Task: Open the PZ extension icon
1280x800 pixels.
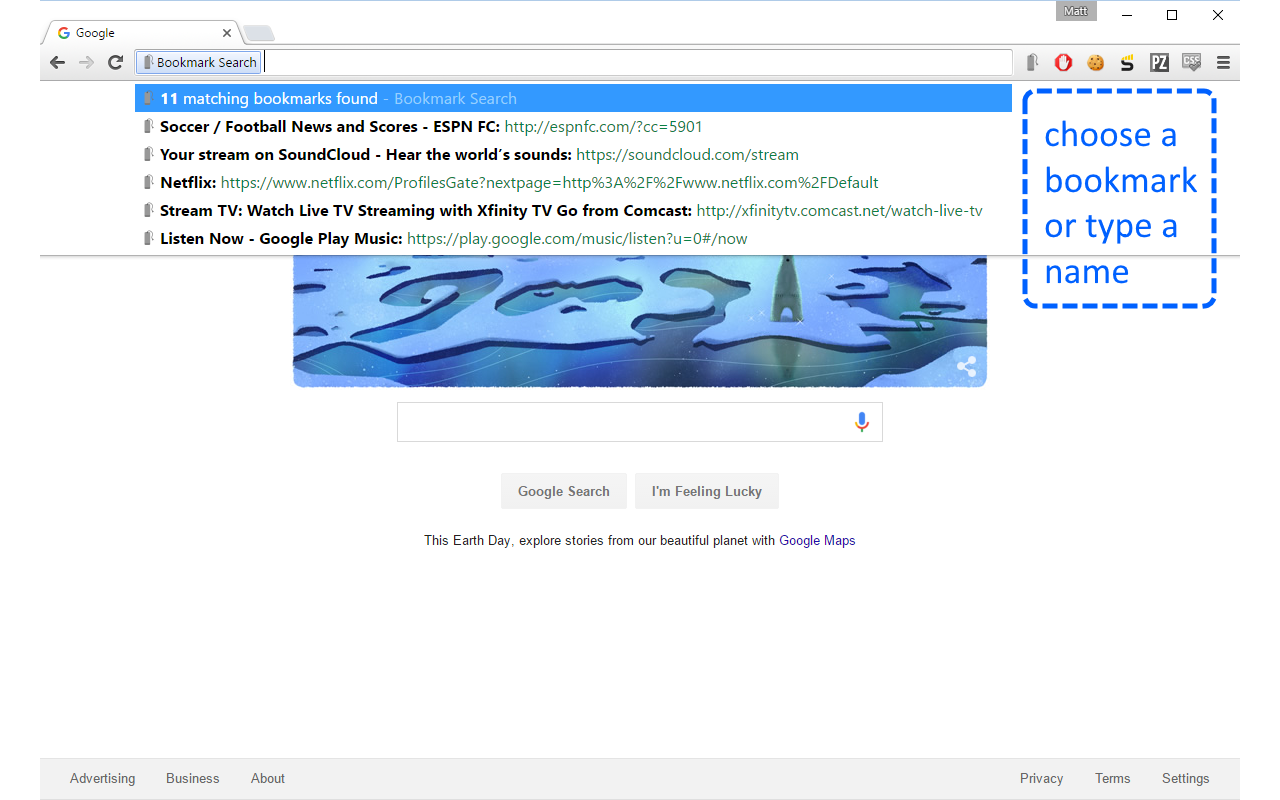Action: pyautogui.click(x=1159, y=63)
